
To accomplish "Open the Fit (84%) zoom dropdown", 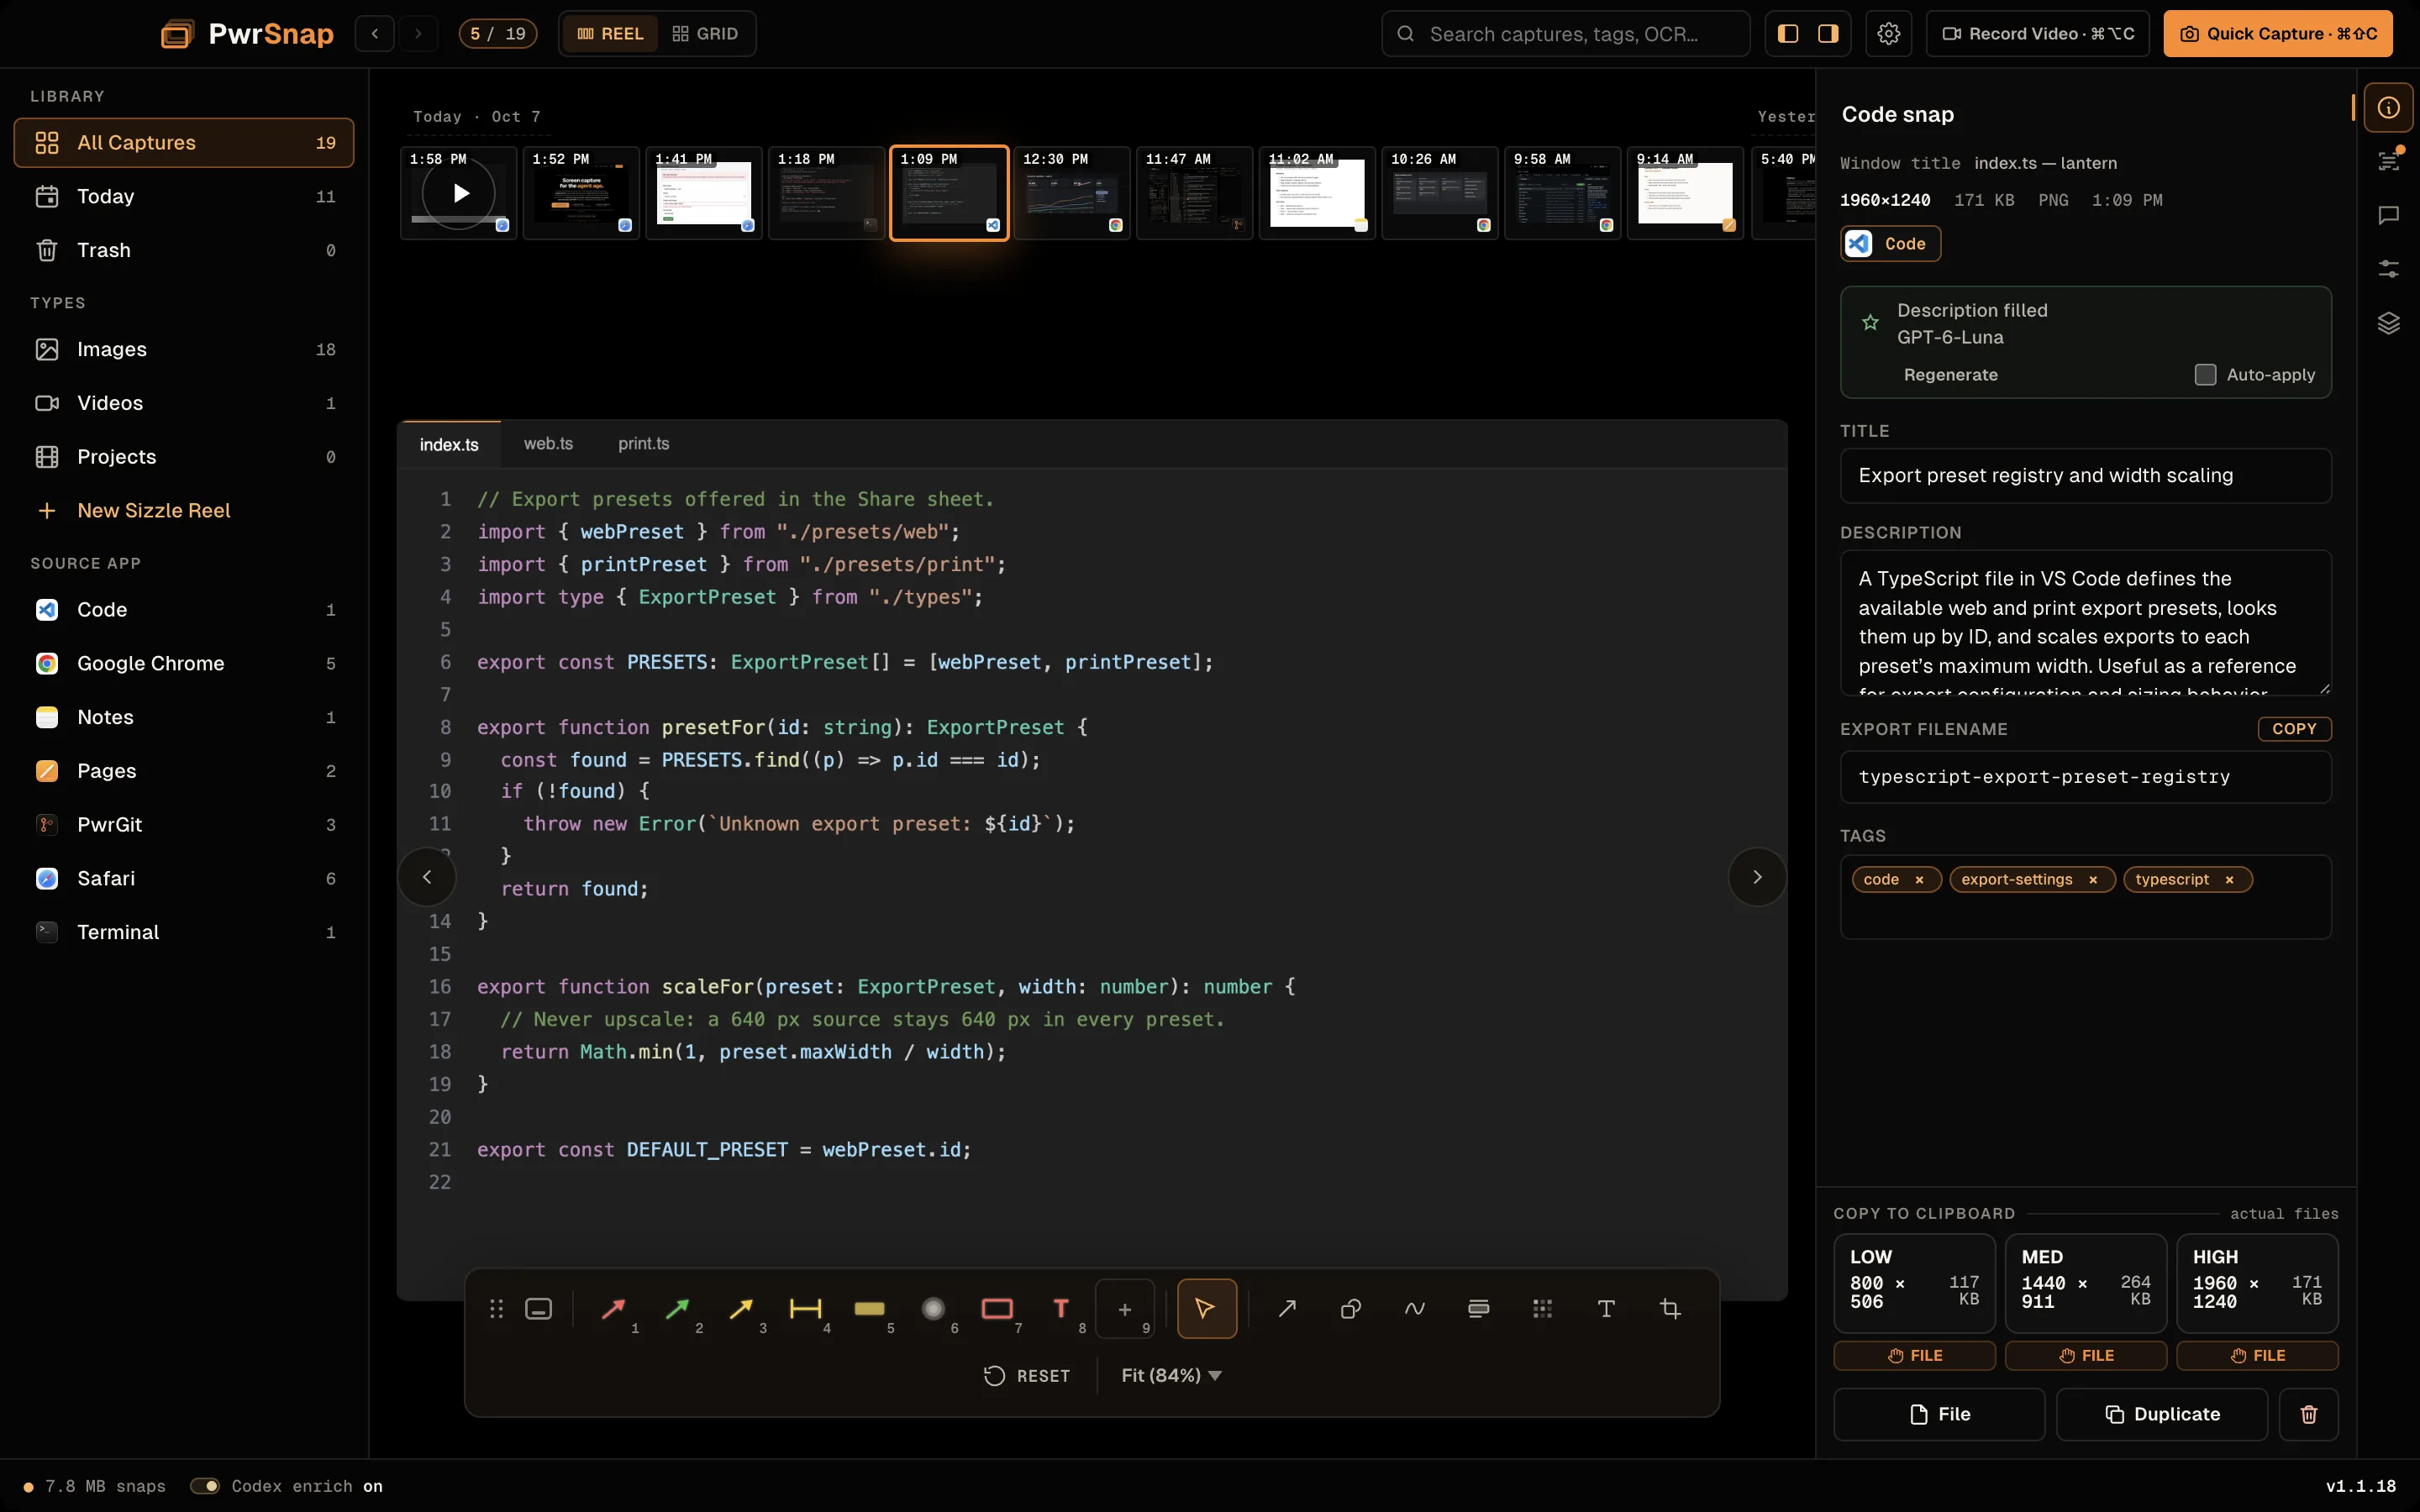I will coord(1171,1376).
